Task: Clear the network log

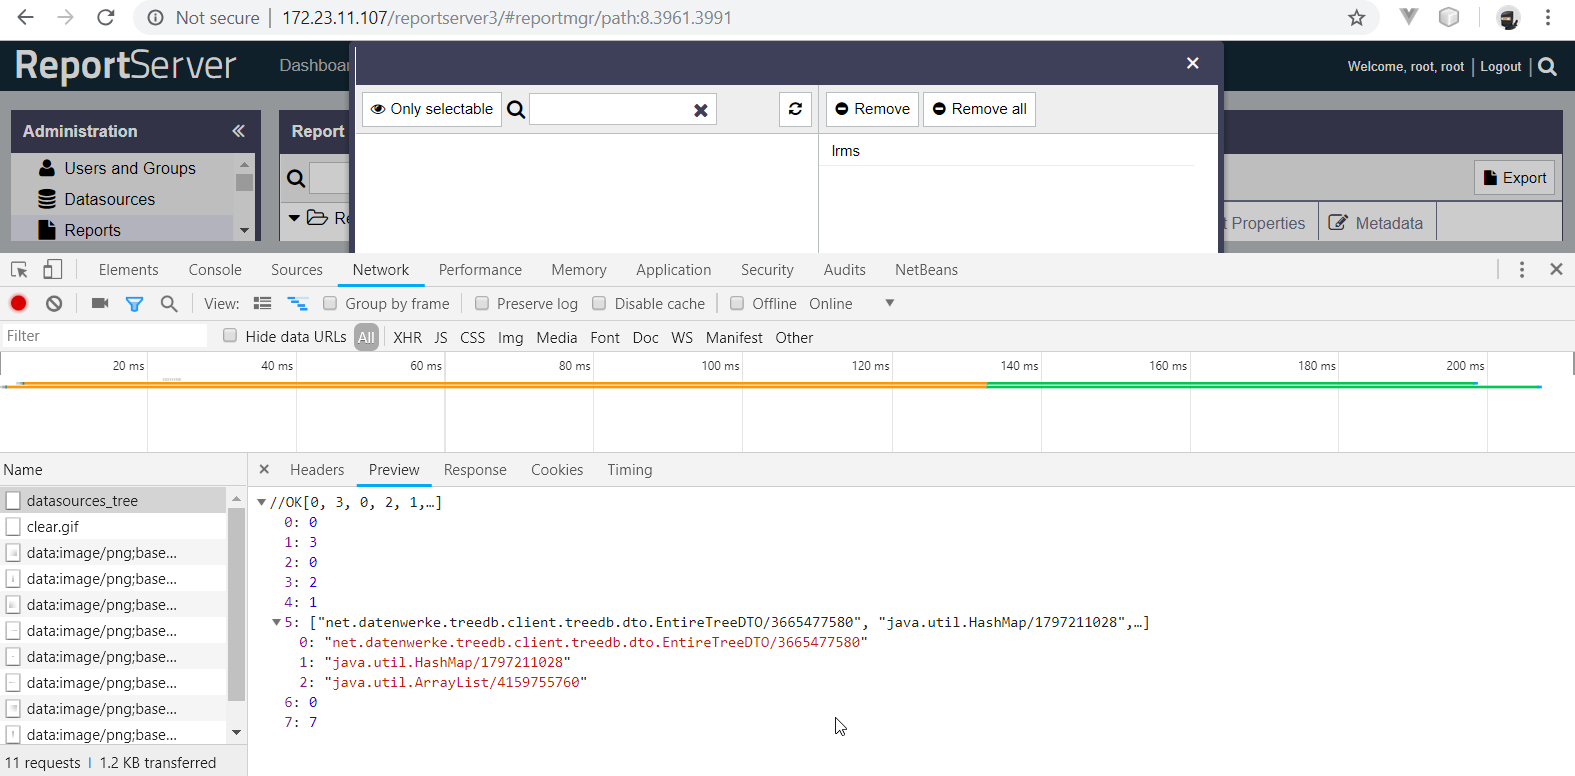Action: pos(54,303)
